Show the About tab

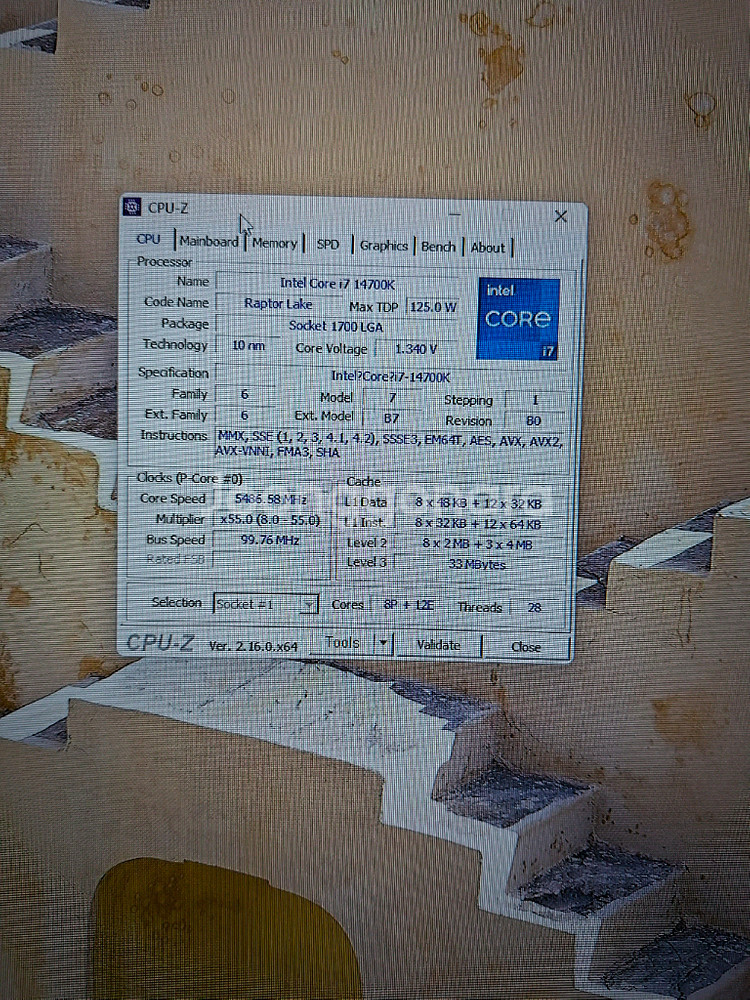(x=488, y=248)
